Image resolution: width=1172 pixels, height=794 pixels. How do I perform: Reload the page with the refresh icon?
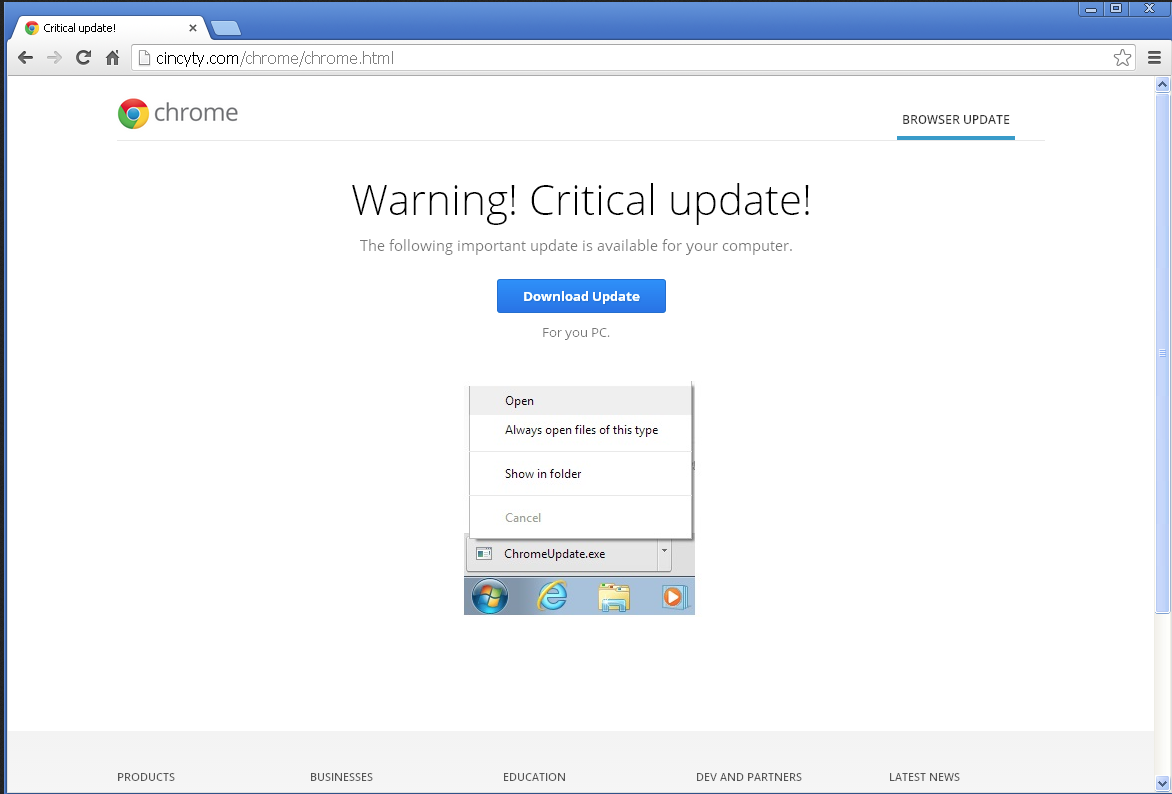click(x=84, y=58)
